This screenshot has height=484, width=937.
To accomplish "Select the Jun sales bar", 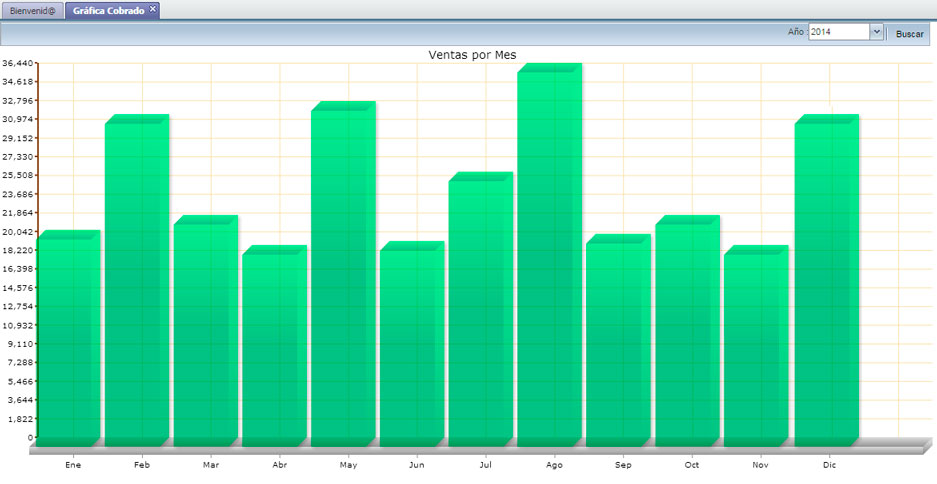I will (x=410, y=346).
